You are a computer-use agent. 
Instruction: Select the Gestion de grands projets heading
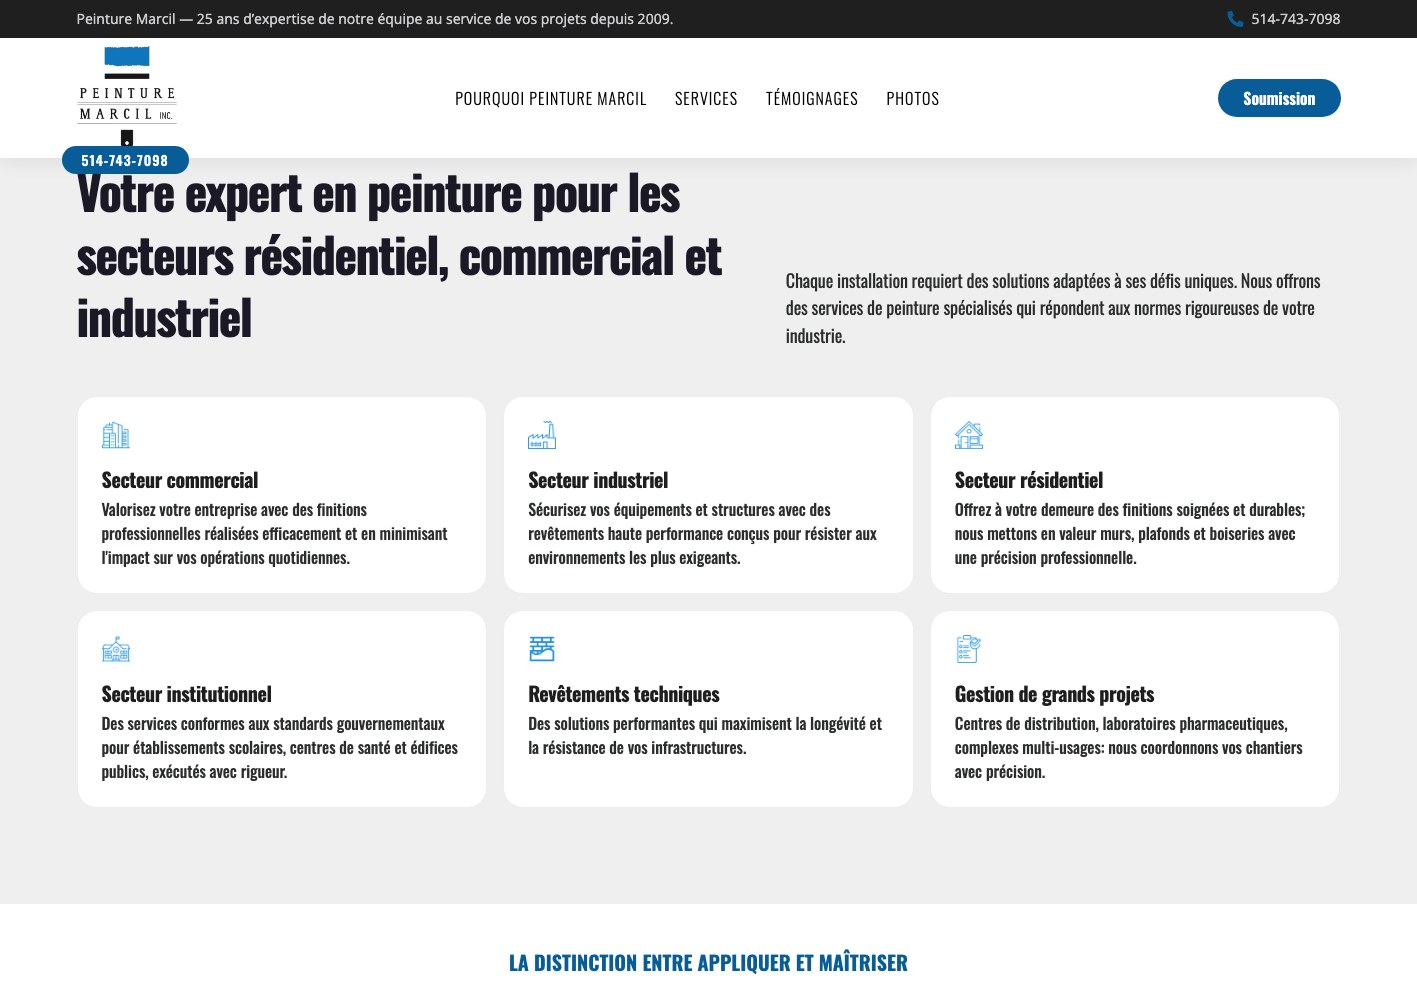pyautogui.click(x=1055, y=694)
